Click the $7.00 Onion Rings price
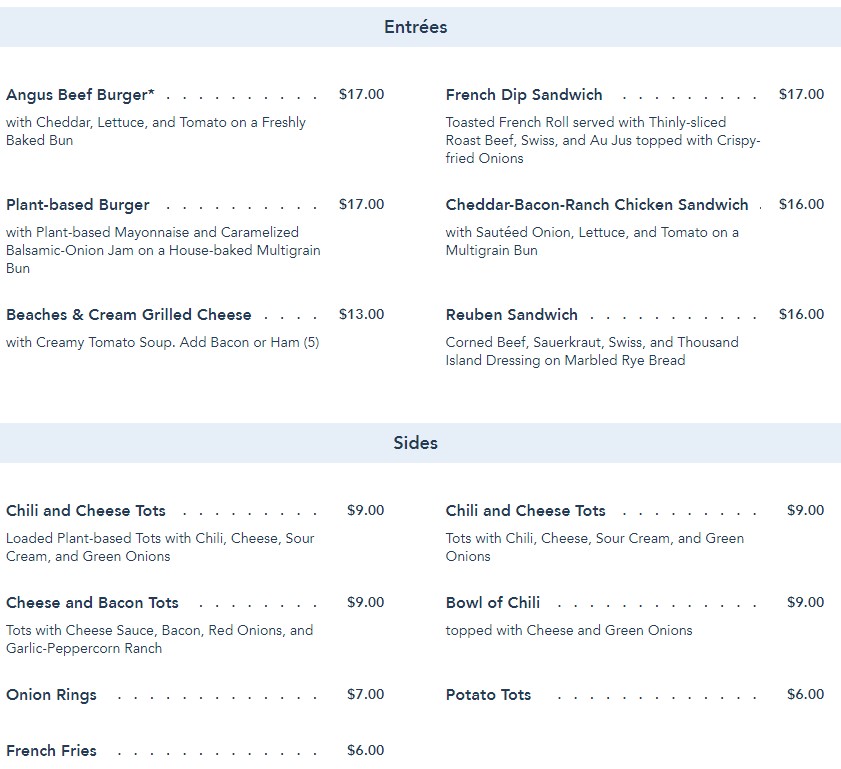The width and height of the screenshot is (841, 769). 365,694
